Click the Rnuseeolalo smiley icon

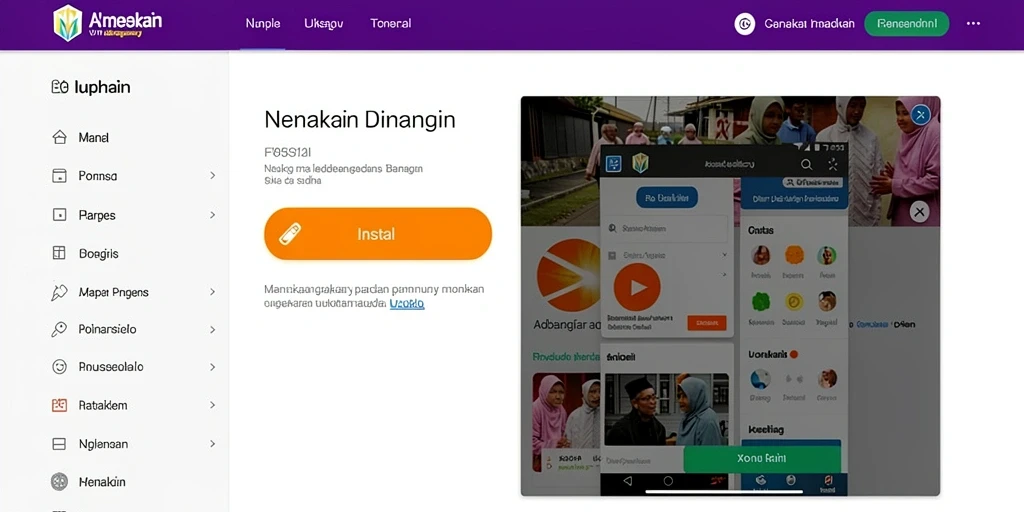[59, 367]
